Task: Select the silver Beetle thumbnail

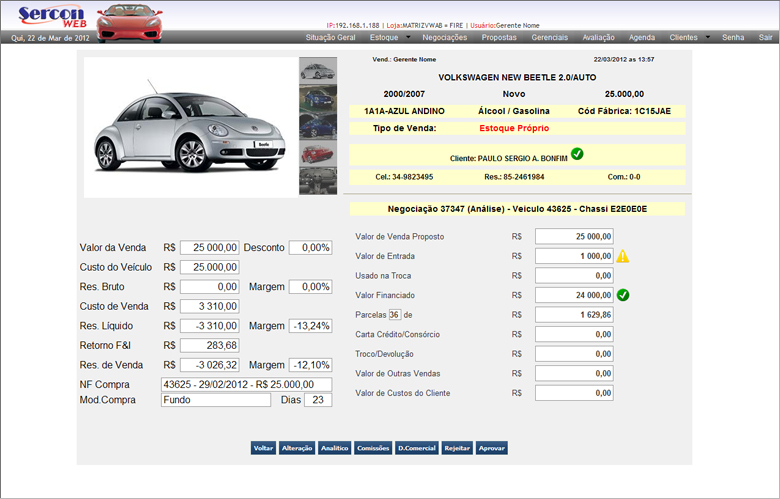Action: (x=318, y=71)
